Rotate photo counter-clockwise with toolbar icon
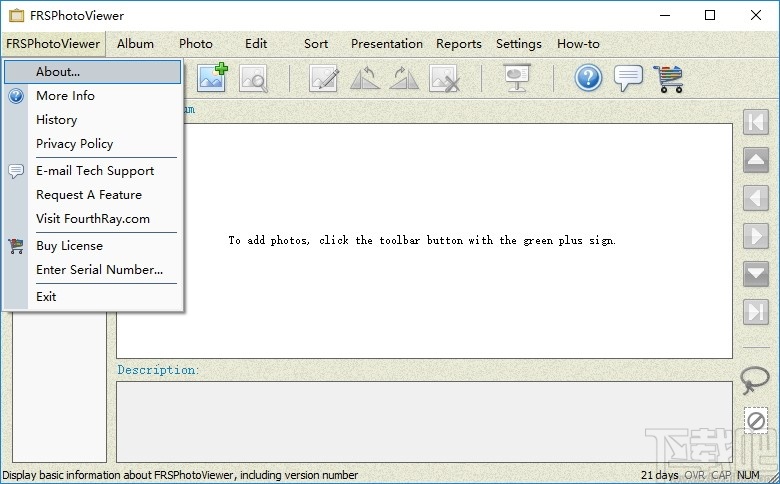 pyautogui.click(x=365, y=79)
